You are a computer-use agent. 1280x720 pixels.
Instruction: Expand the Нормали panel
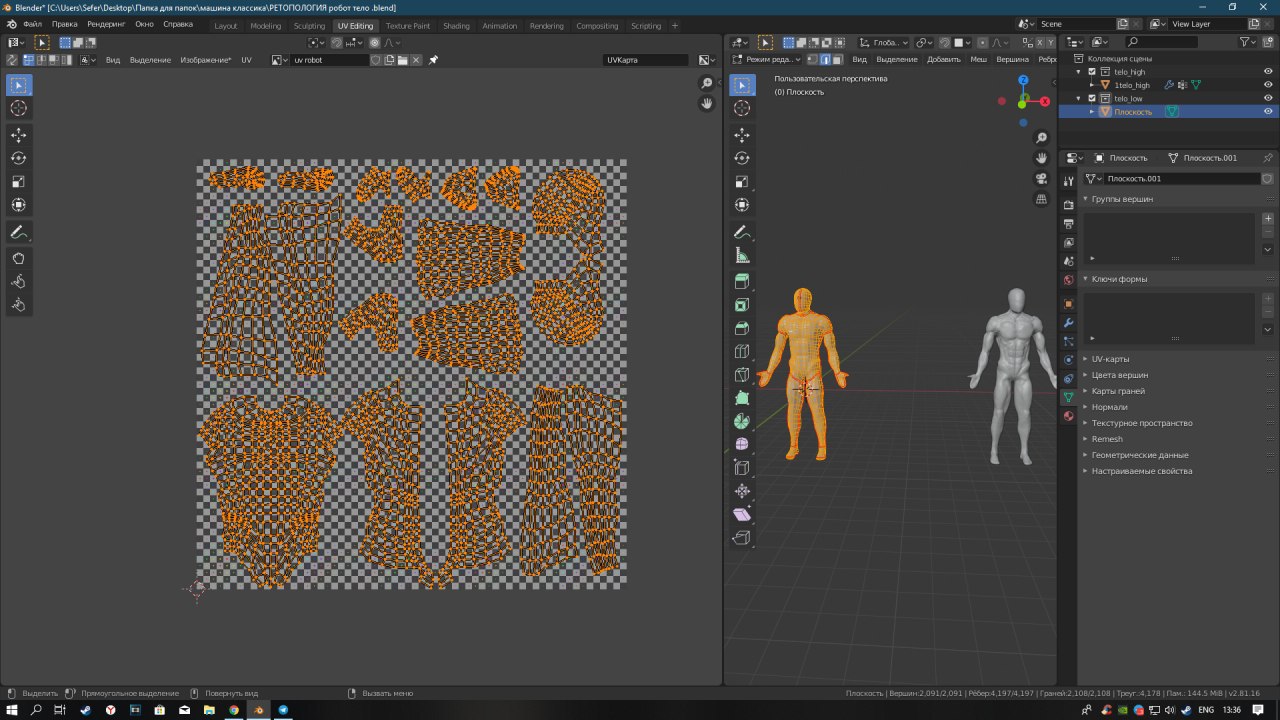click(1178, 407)
